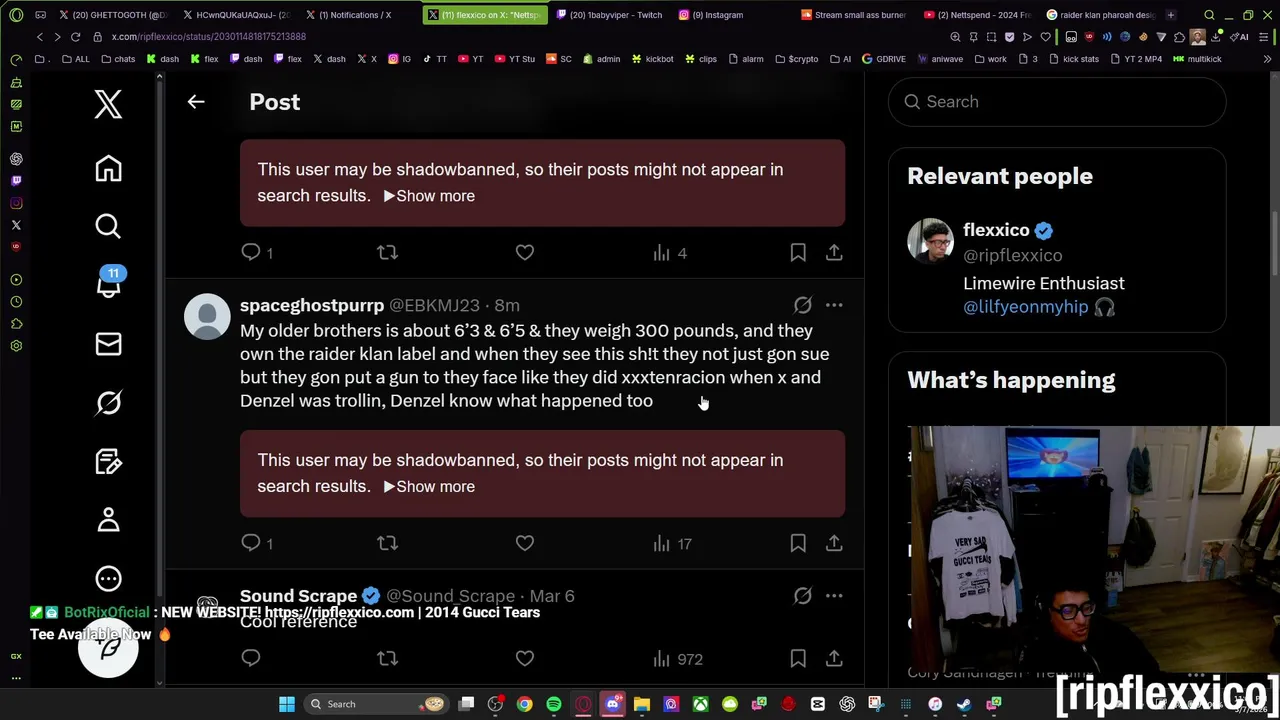View analytics showing 17 views
The height and width of the screenshot is (720, 1280).
point(672,543)
